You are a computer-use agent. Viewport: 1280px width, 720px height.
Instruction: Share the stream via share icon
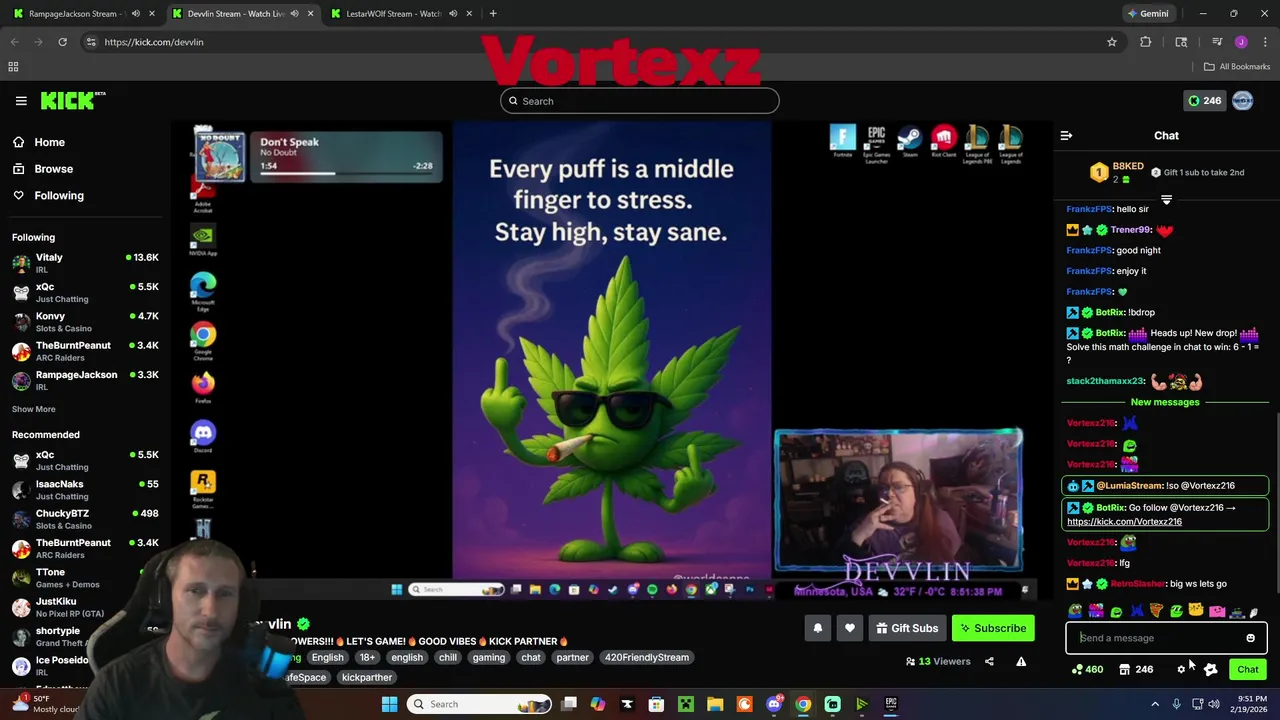pyautogui.click(x=989, y=661)
